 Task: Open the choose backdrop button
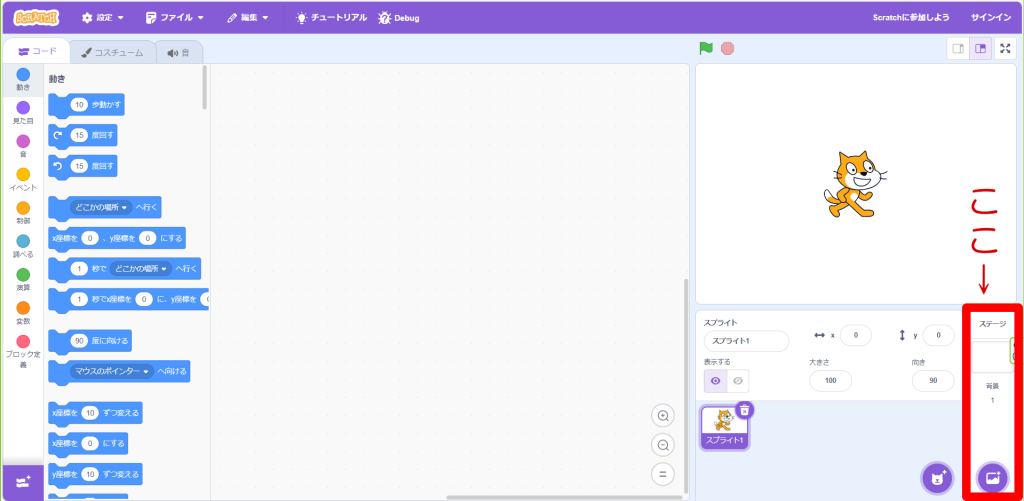pyautogui.click(x=992, y=477)
